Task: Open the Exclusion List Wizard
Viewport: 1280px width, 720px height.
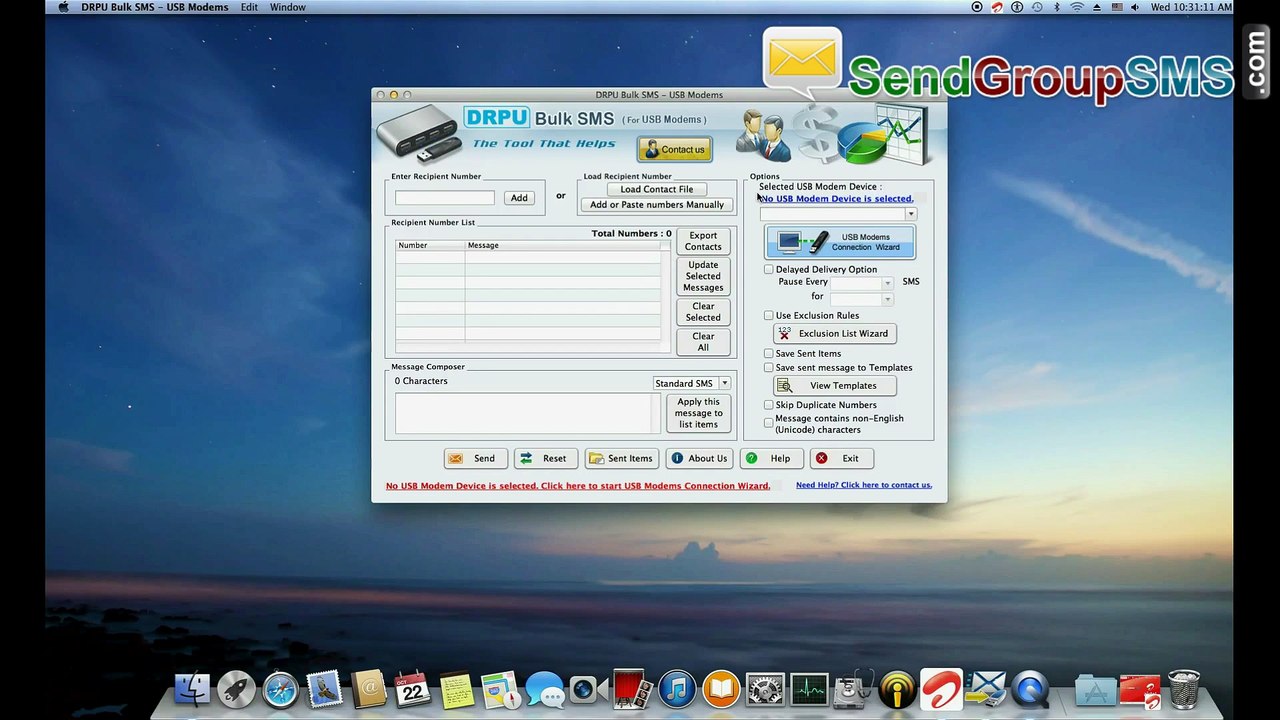Action: click(x=834, y=333)
